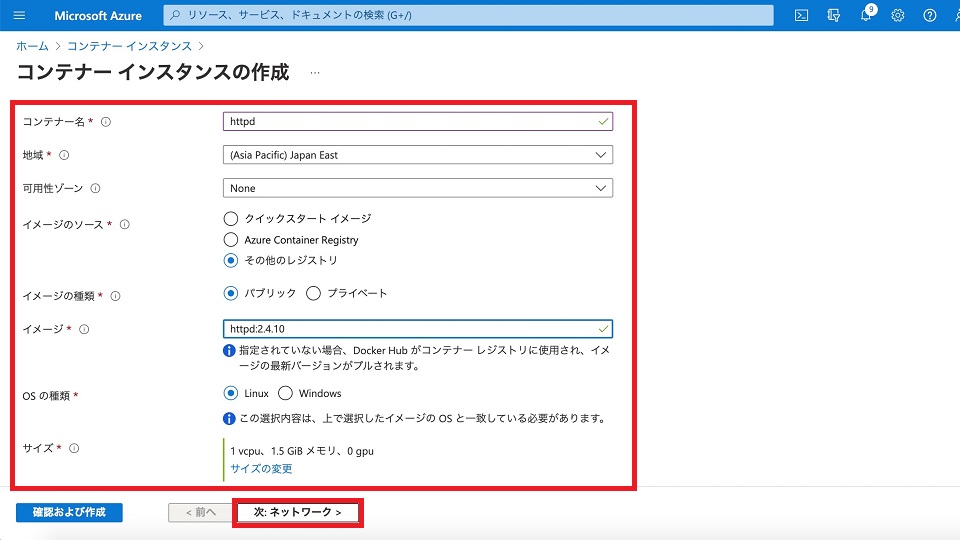Open Cloud Shell from the top bar
This screenshot has width=960, height=540.
pos(801,15)
